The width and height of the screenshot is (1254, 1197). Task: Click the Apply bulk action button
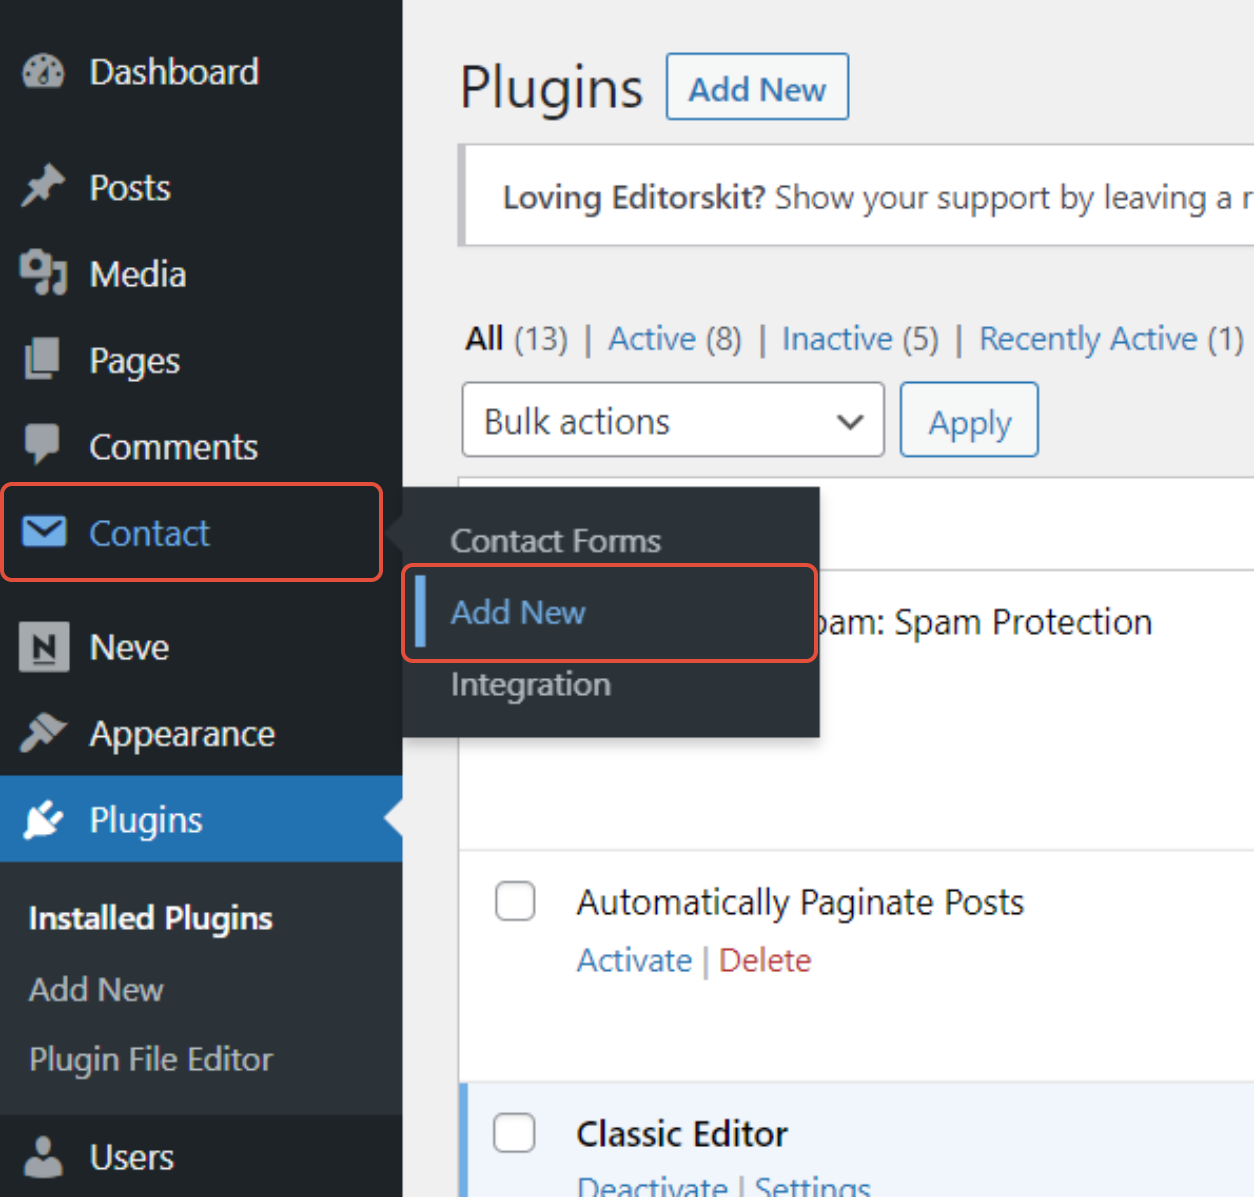(969, 420)
